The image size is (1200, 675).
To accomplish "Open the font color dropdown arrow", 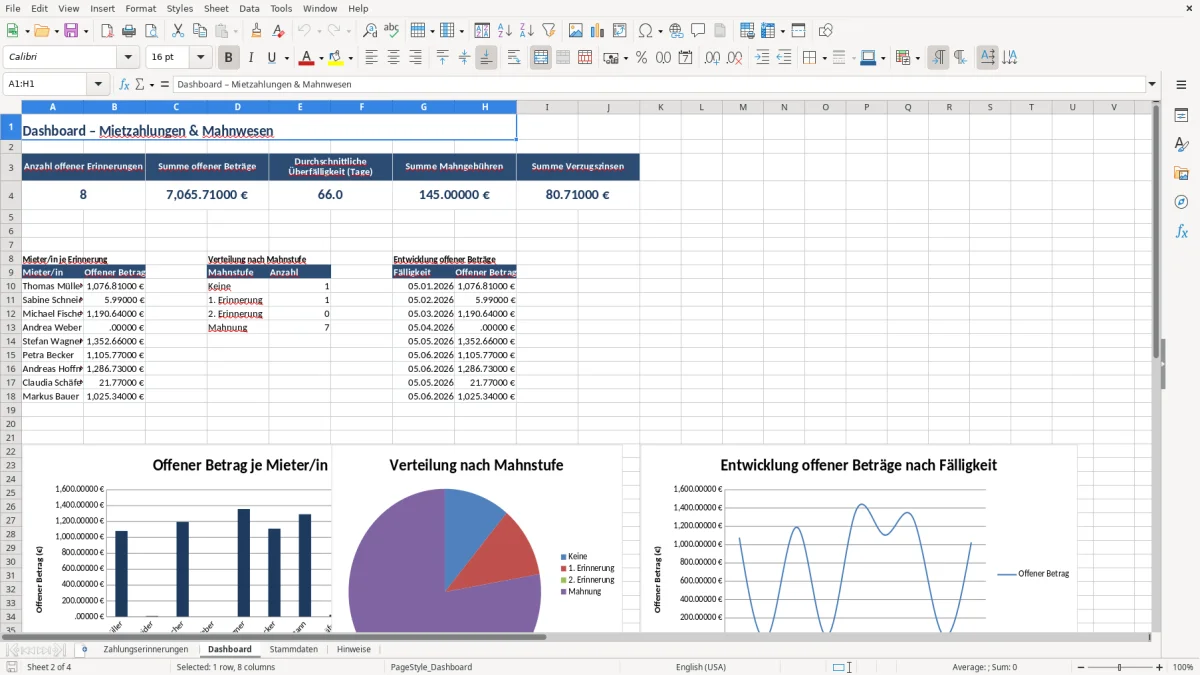I will pos(320,58).
